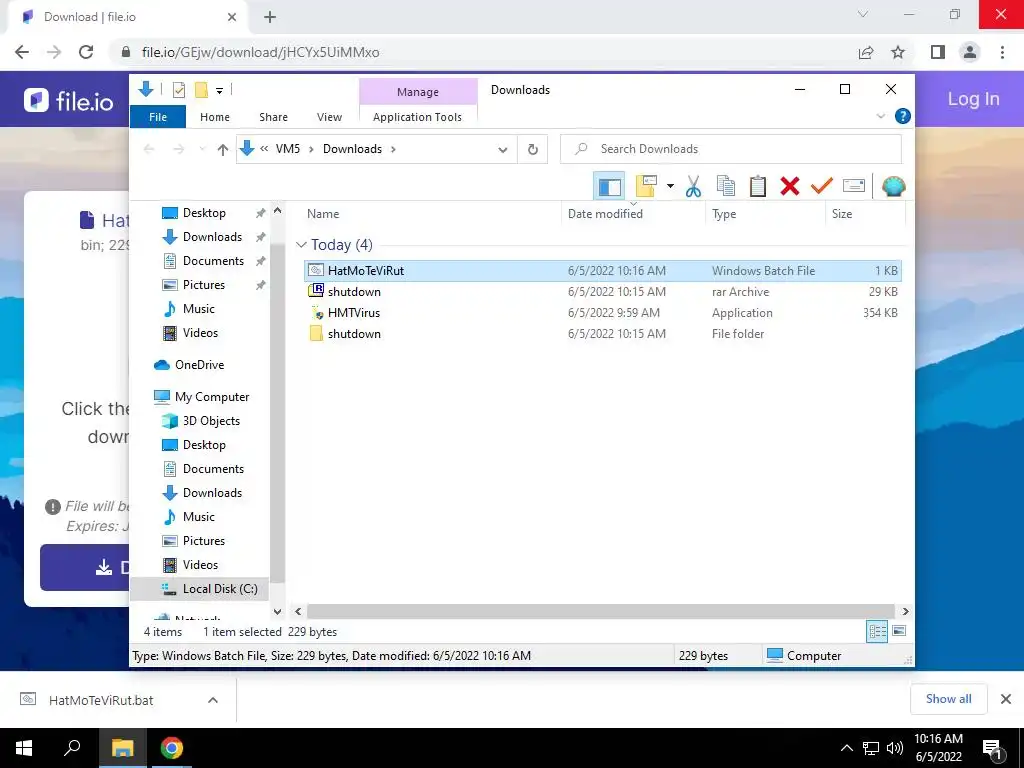This screenshot has height=768, width=1024.
Task: Bookmark this page with the star icon
Action: [x=898, y=52]
